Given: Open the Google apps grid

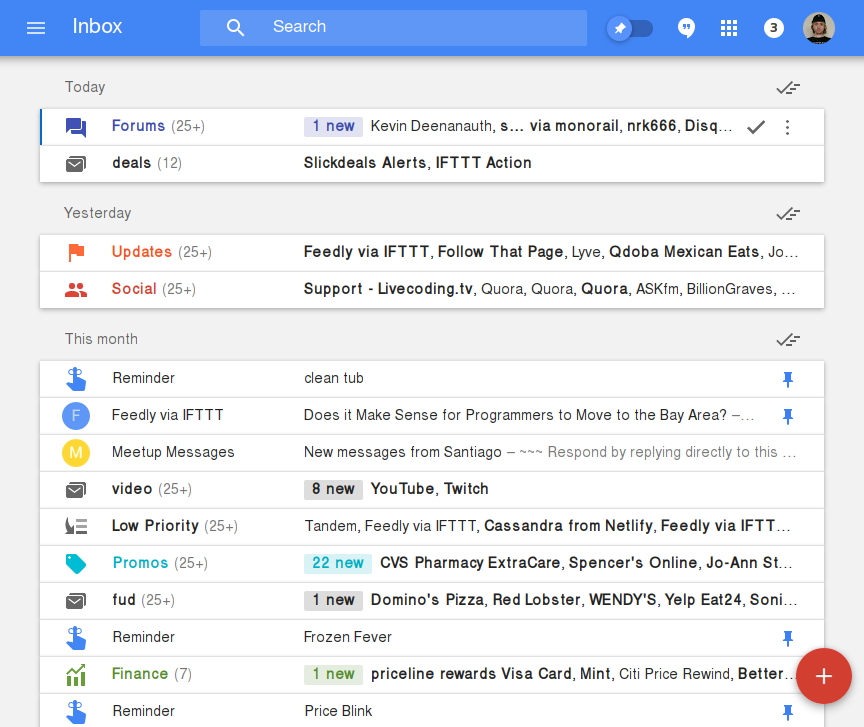Looking at the screenshot, I should coord(729,28).
